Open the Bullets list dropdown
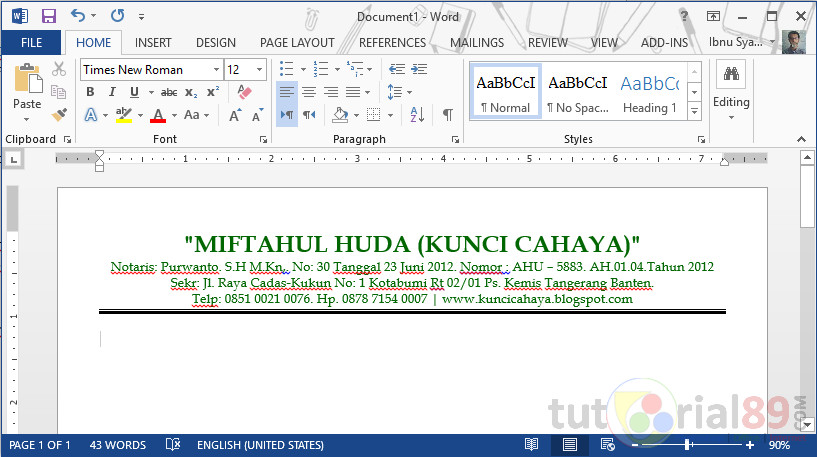The image size is (817, 457). [303, 69]
